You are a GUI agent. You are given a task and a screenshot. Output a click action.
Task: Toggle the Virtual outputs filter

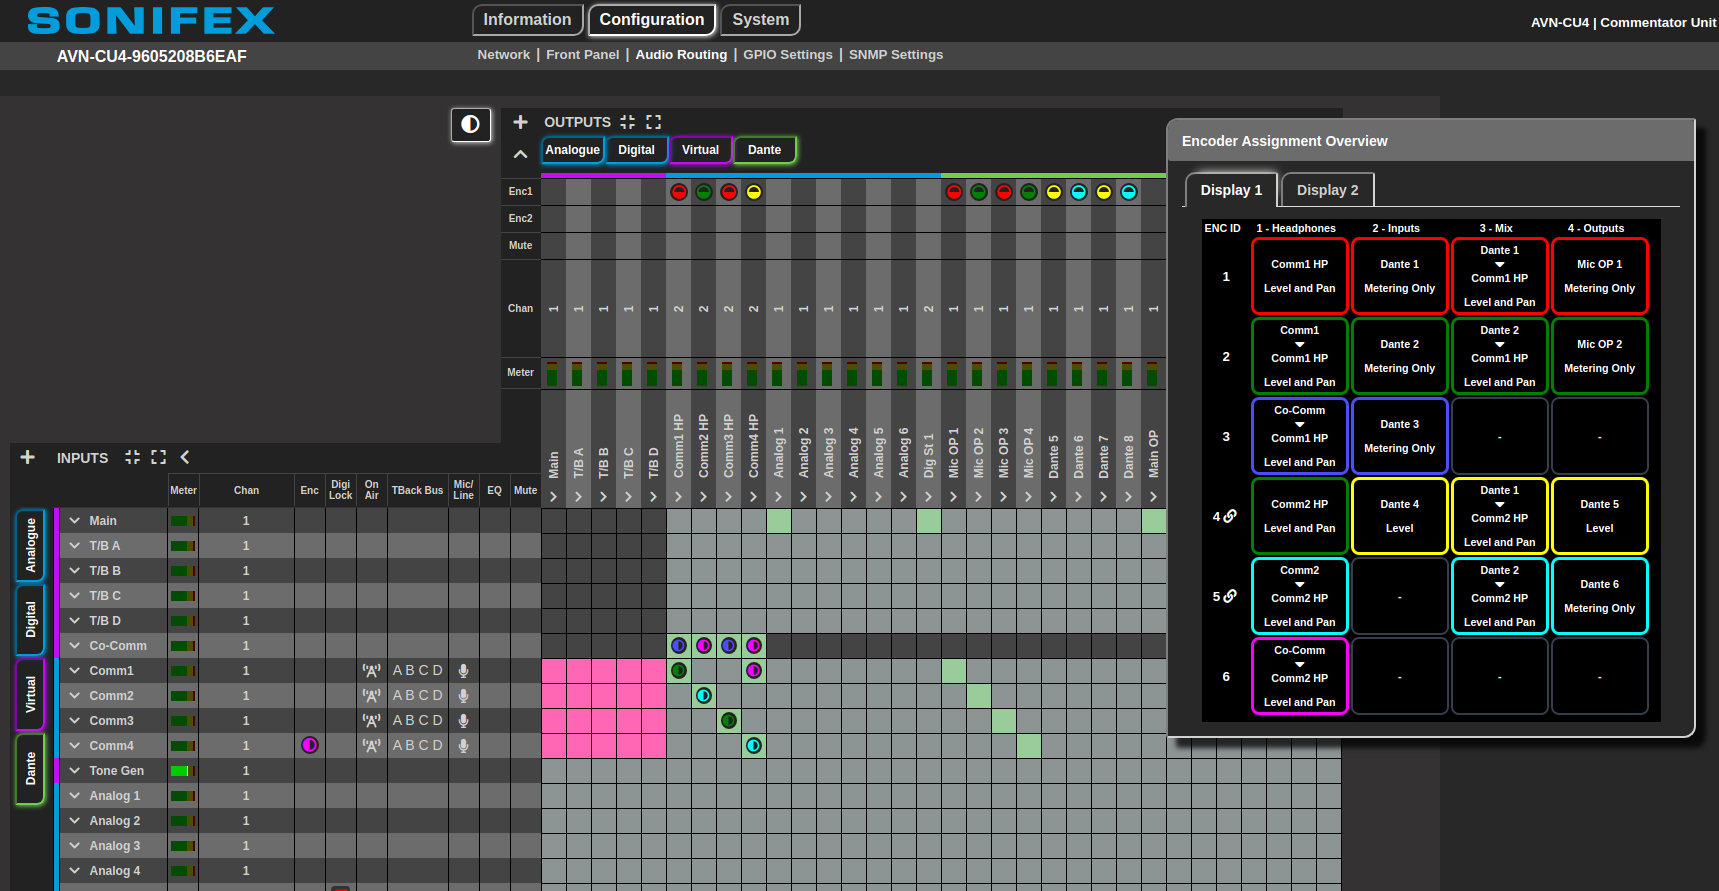[x=700, y=150]
